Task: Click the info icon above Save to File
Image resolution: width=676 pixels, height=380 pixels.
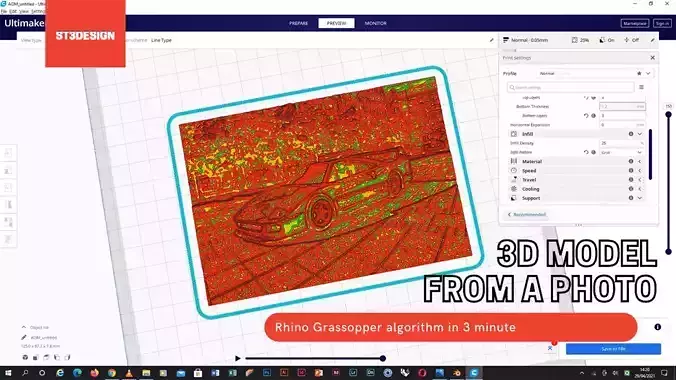Action: (657, 327)
